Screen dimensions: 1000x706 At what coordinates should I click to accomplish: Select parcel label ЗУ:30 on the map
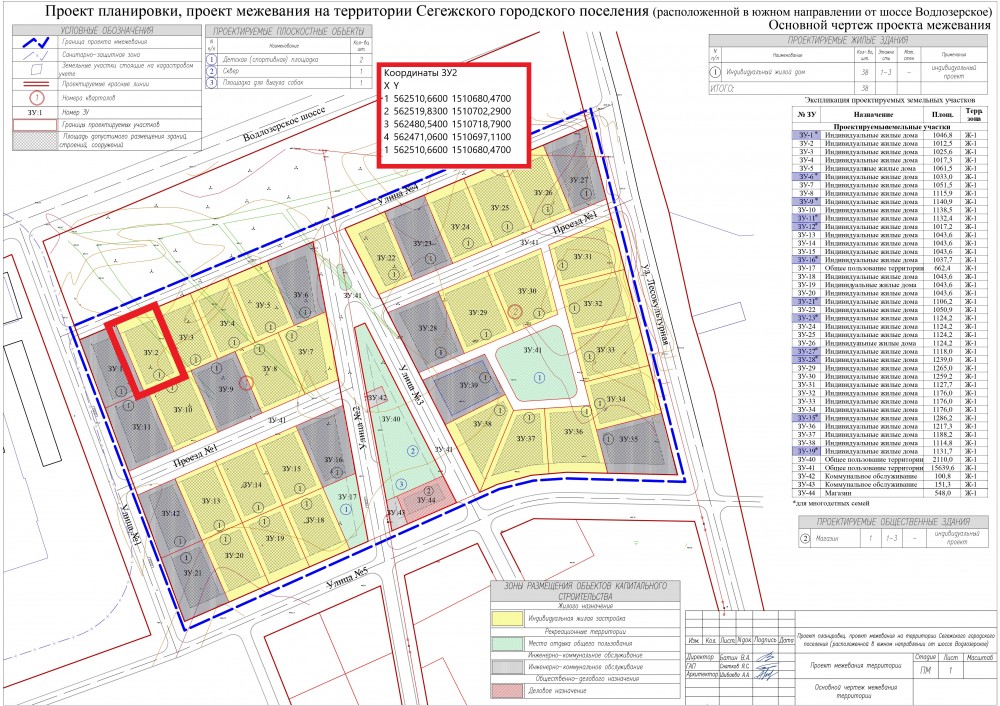click(x=527, y=291)
